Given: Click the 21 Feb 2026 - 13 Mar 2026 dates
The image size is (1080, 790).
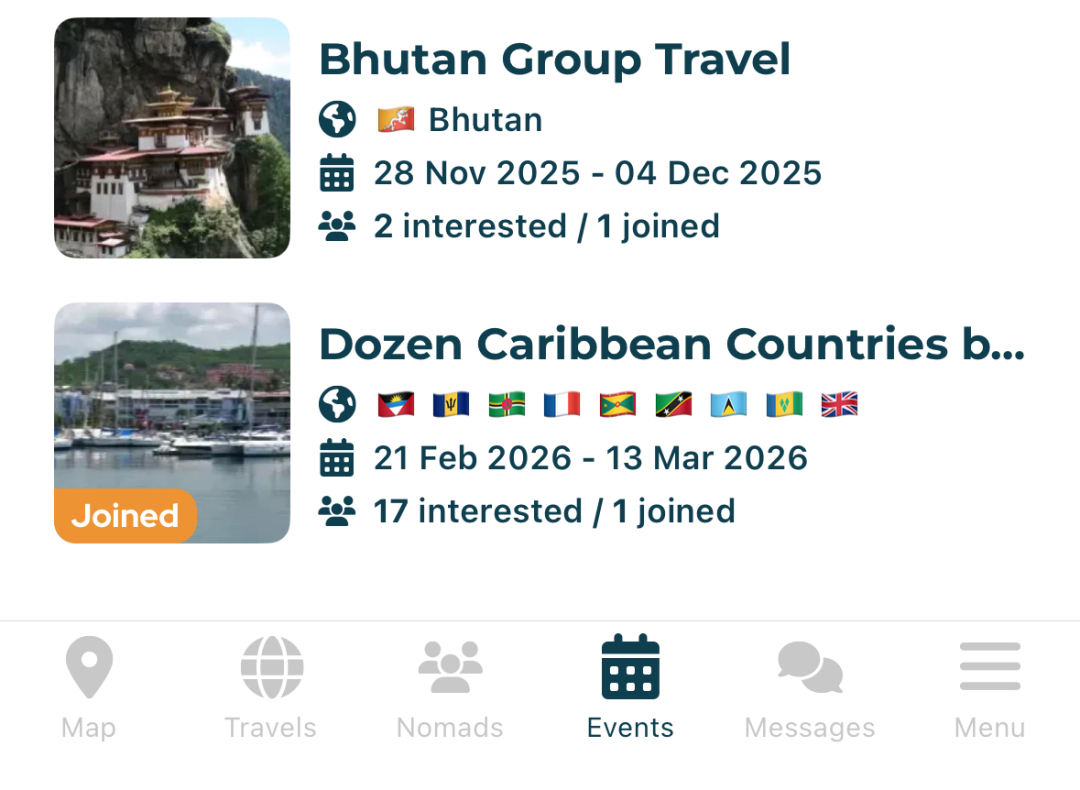Looking at the screenshot, I should pos(590,458).
